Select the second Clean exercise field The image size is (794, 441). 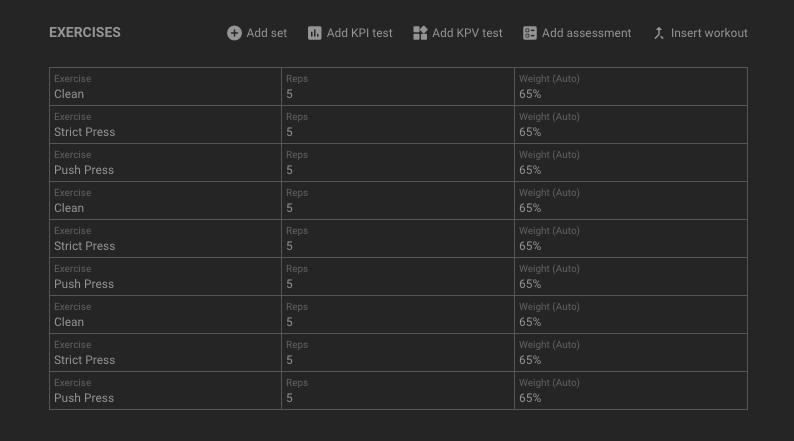tap(165, 201)
